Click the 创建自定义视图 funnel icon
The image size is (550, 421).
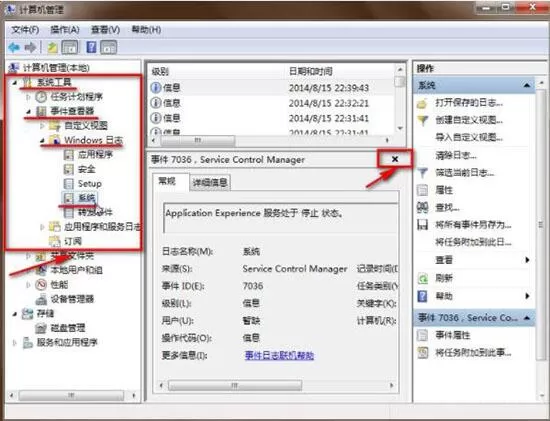tap(423, 120)
